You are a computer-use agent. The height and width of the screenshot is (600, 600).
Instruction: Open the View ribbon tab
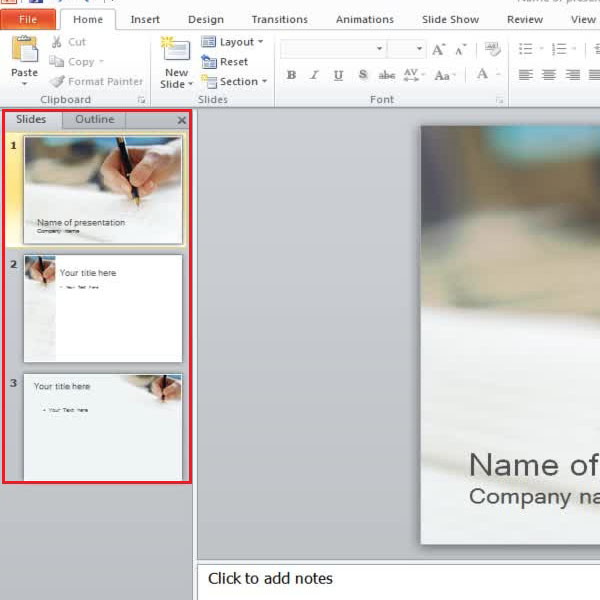[583, 20]
